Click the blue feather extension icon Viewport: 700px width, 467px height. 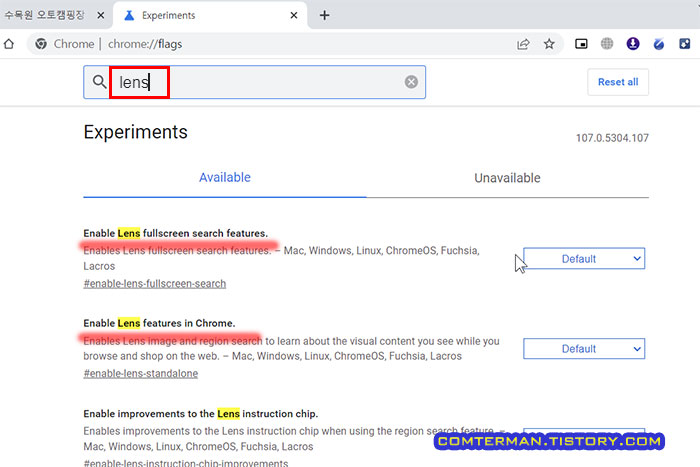658,44
